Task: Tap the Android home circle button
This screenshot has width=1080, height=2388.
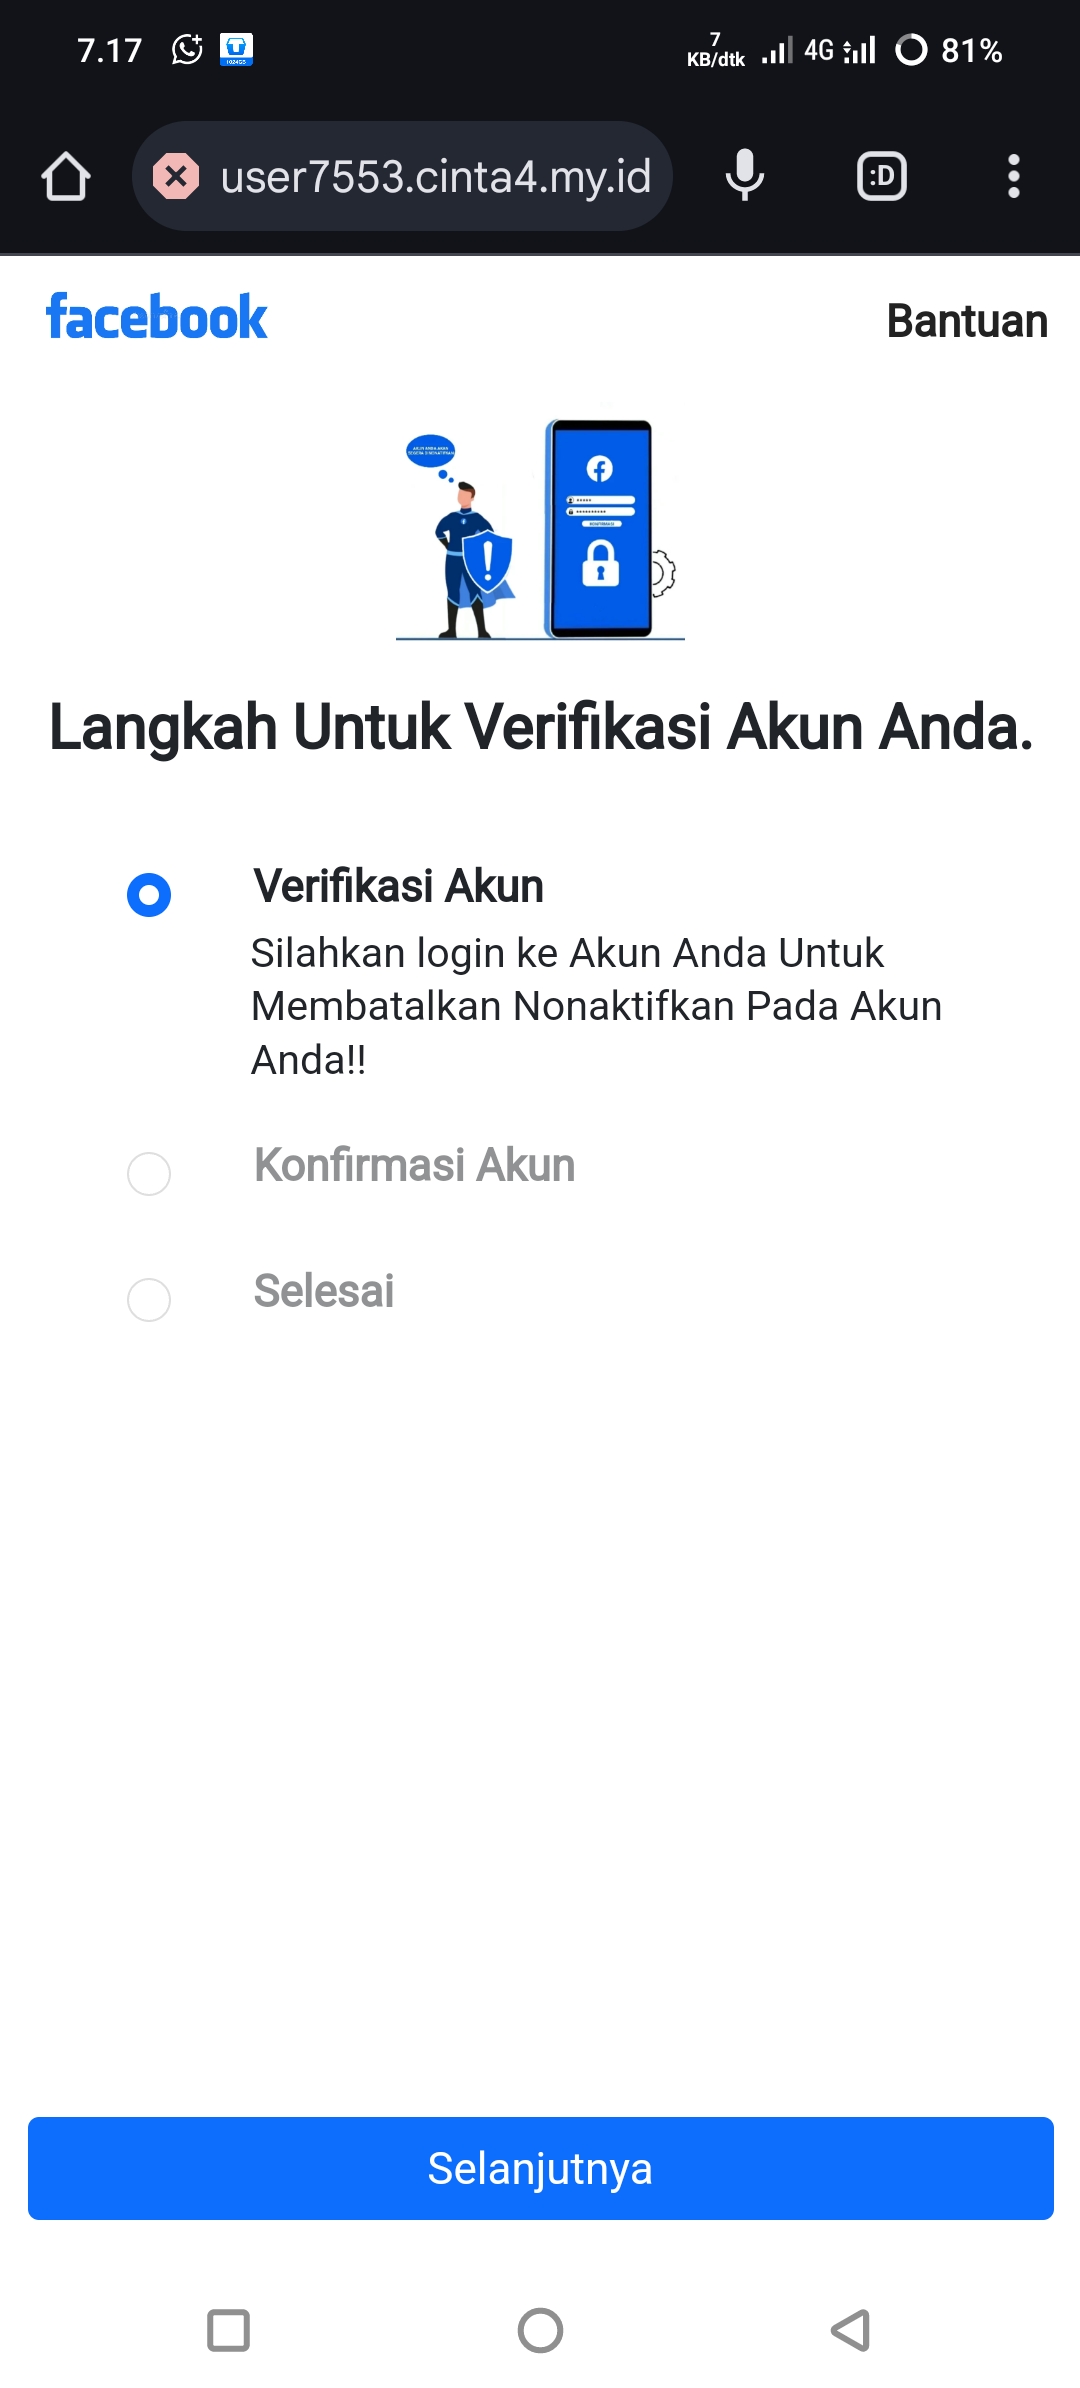Action: 540,2330
